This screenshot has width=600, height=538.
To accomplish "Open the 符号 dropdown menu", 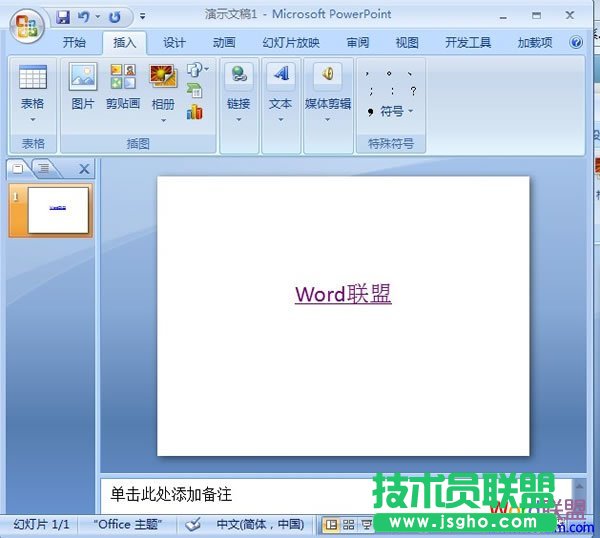I will 391,111.
